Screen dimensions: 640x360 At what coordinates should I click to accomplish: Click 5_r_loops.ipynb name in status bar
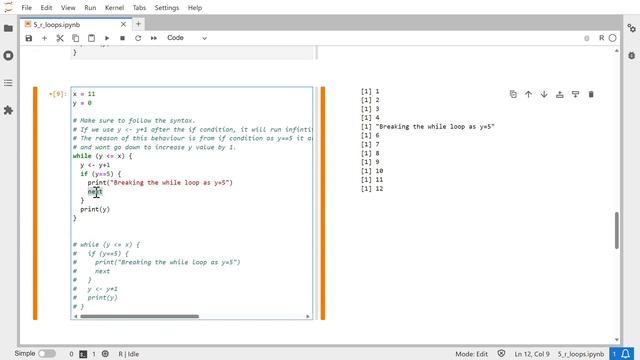(580, 354)
